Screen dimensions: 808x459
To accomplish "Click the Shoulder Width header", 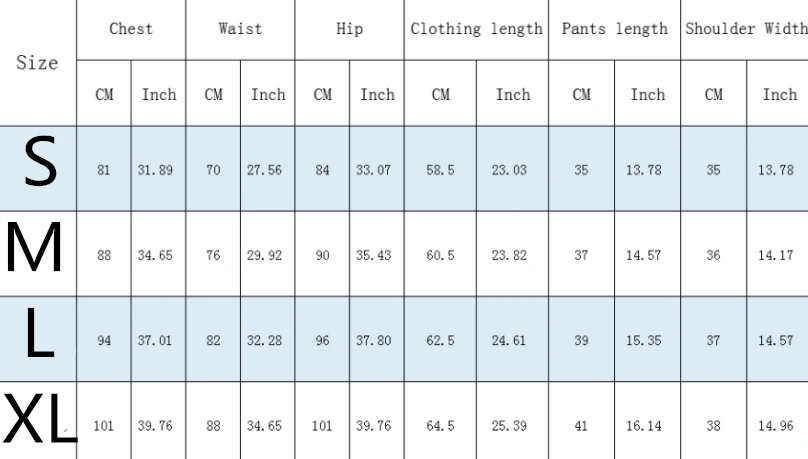I will pos(746,29).
